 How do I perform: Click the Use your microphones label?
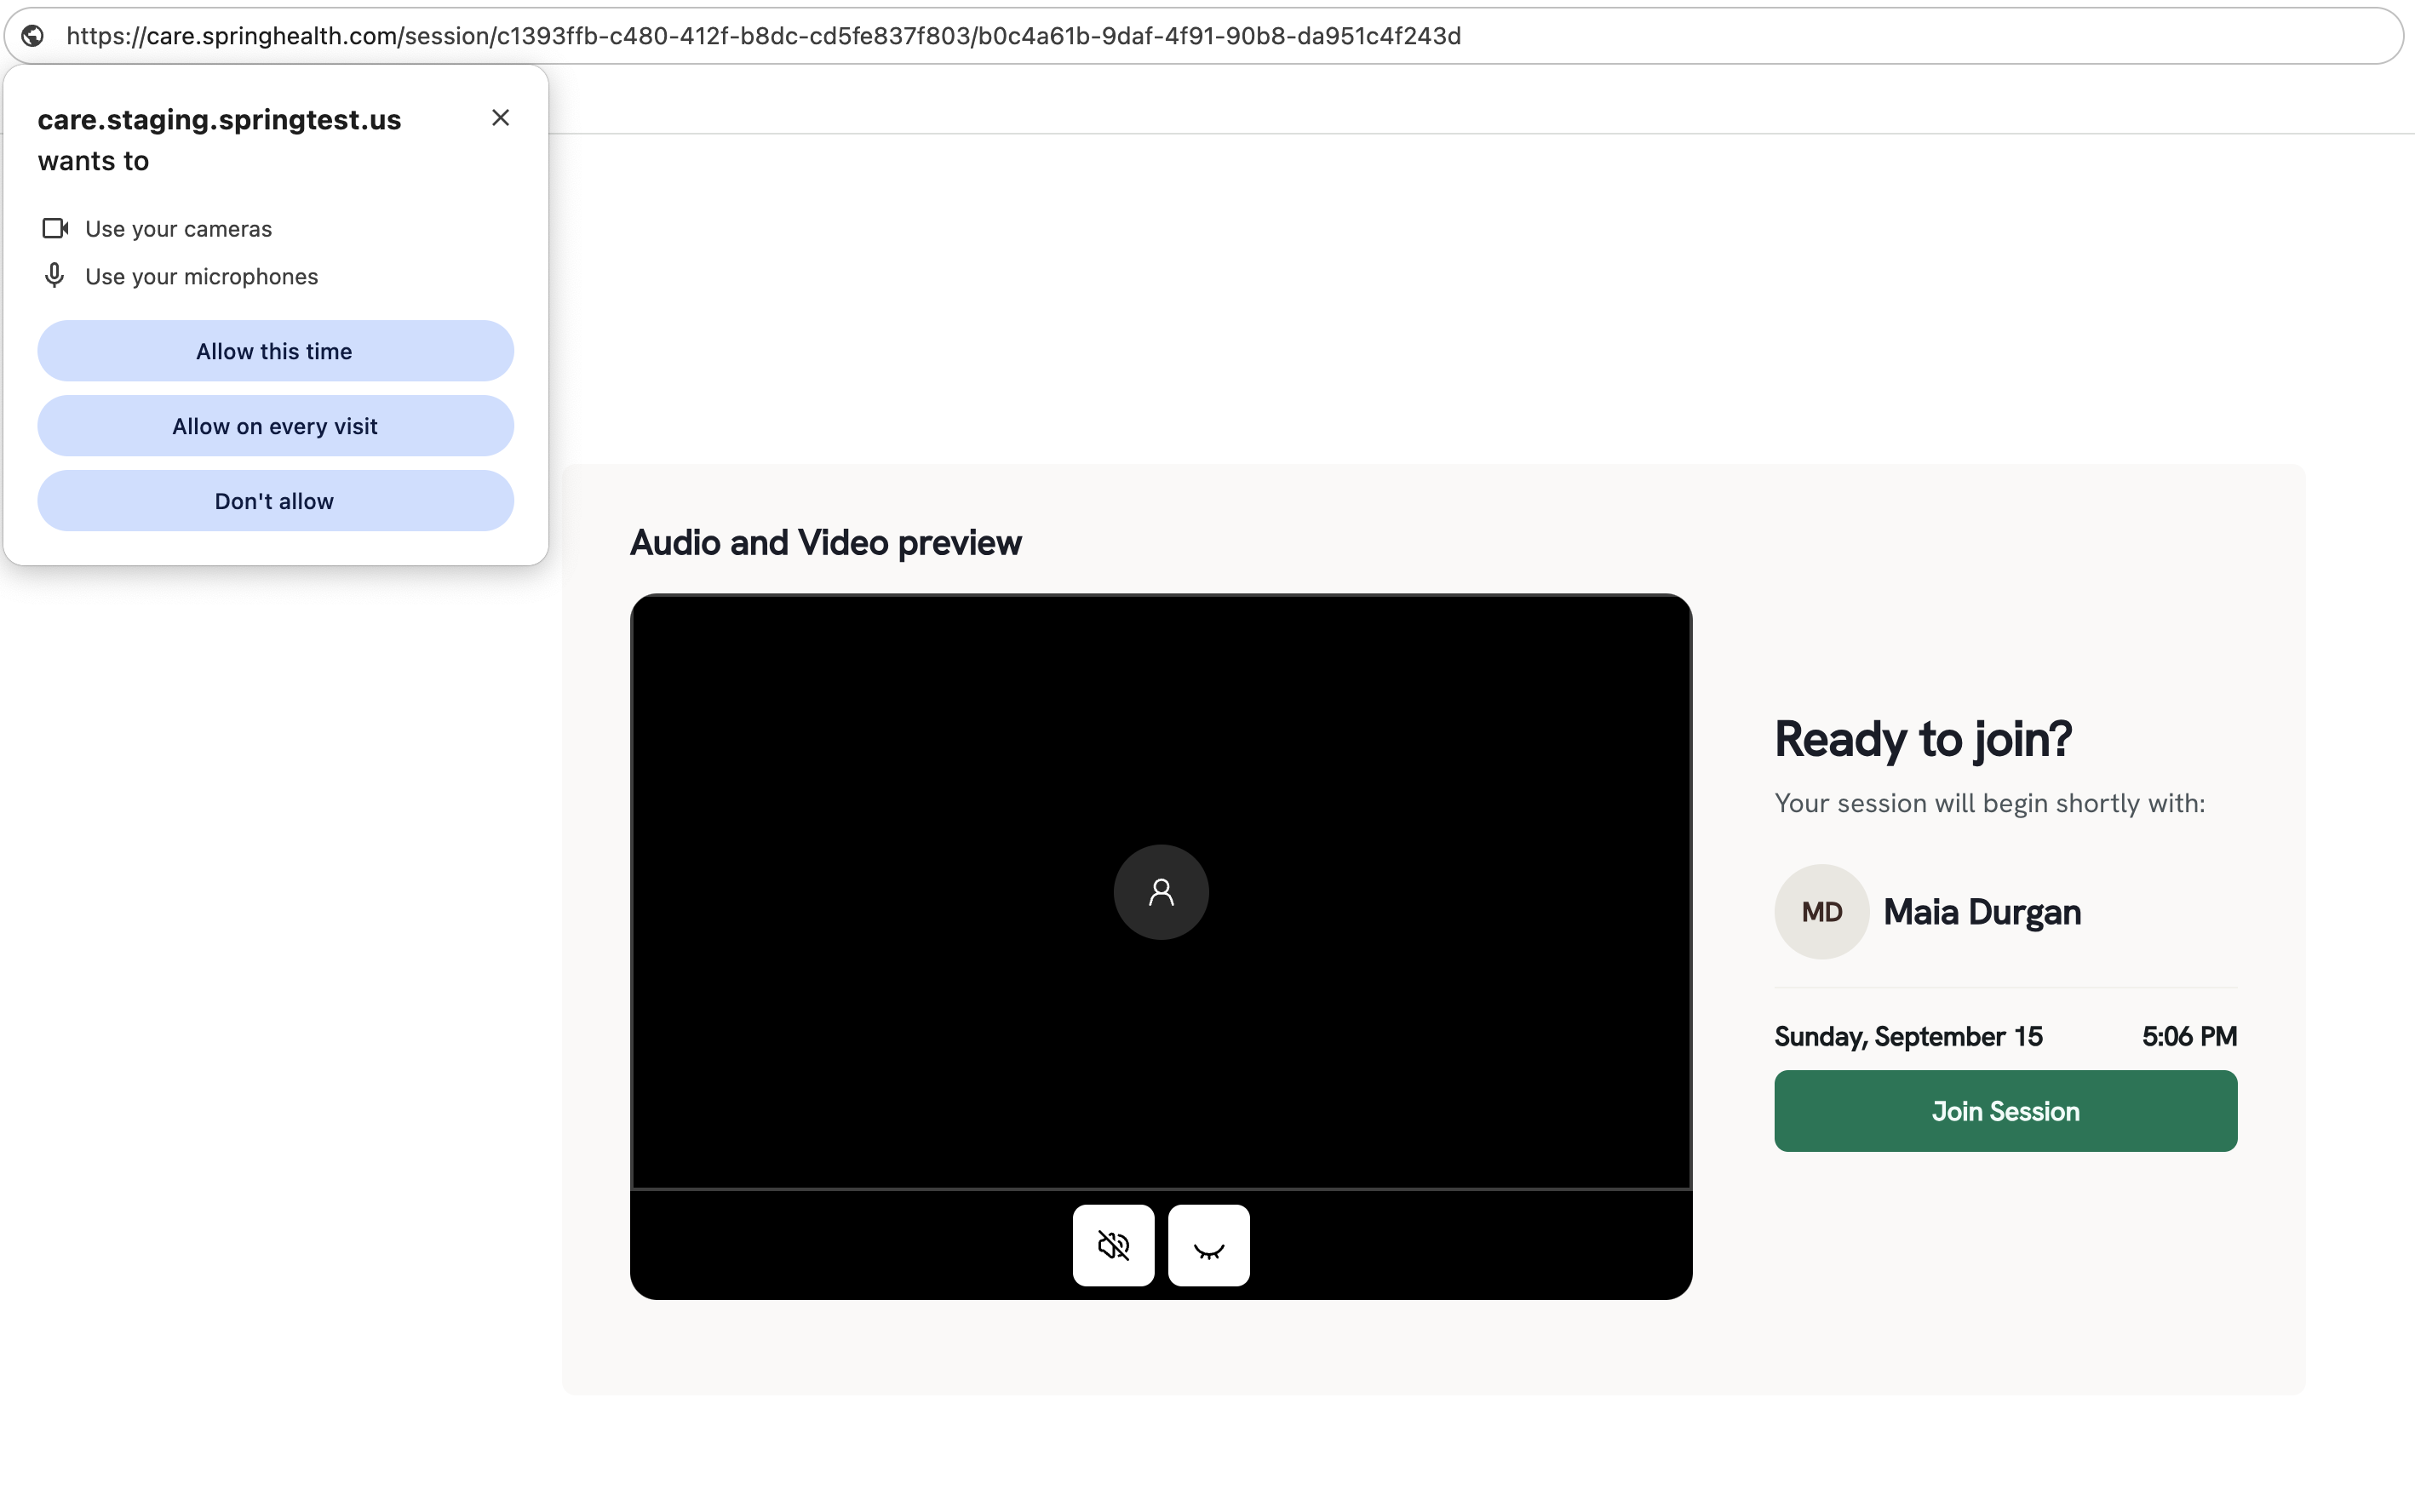point(201,276)
